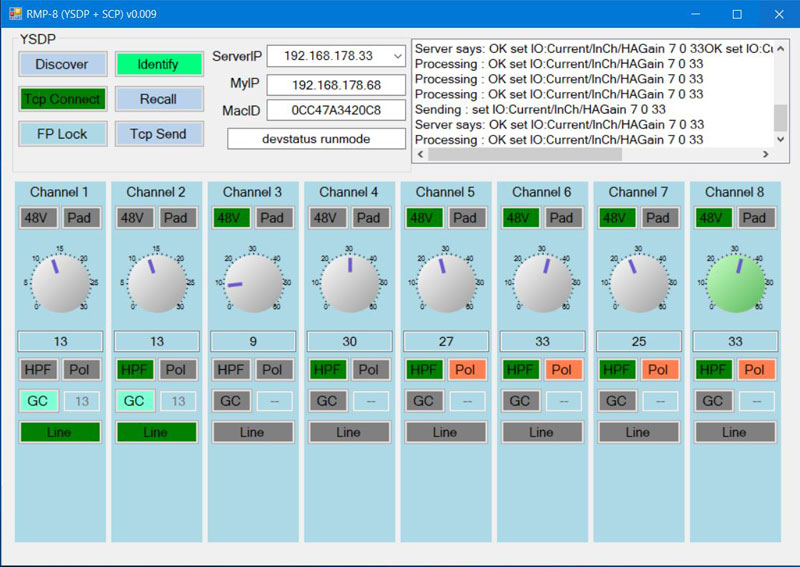Toggle Pol polarity on Channel 7
The image size is (800, 567).
(660, 369)
